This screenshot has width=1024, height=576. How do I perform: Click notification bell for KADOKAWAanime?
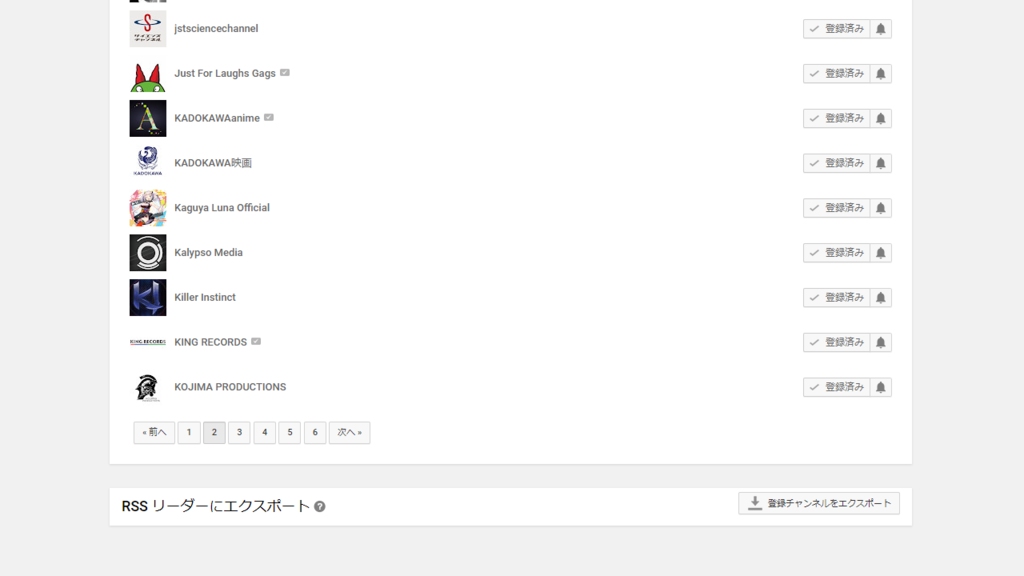880,118
